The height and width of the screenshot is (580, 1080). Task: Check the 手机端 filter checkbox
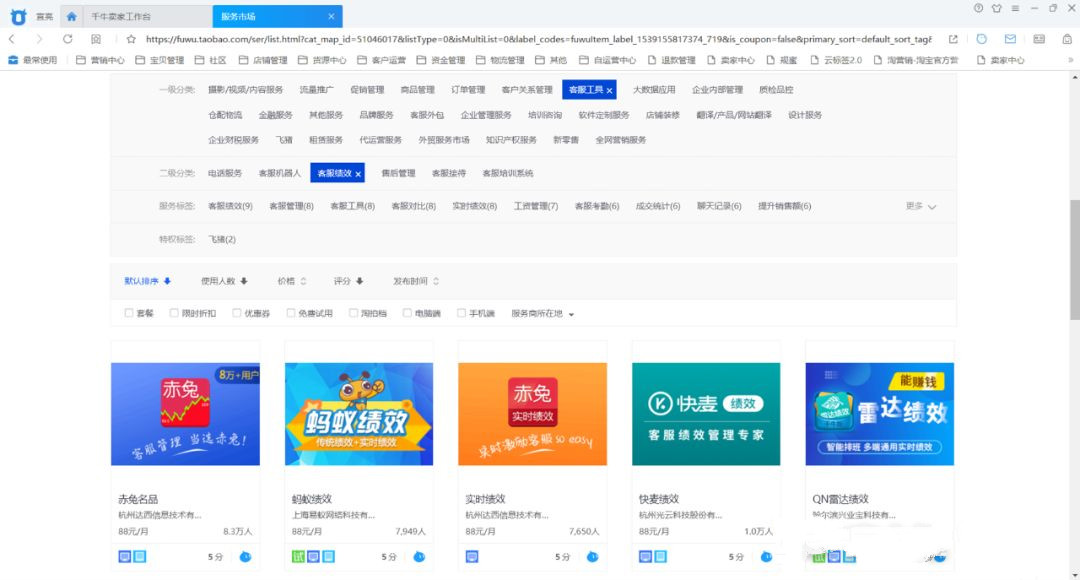tap(462, 313)
